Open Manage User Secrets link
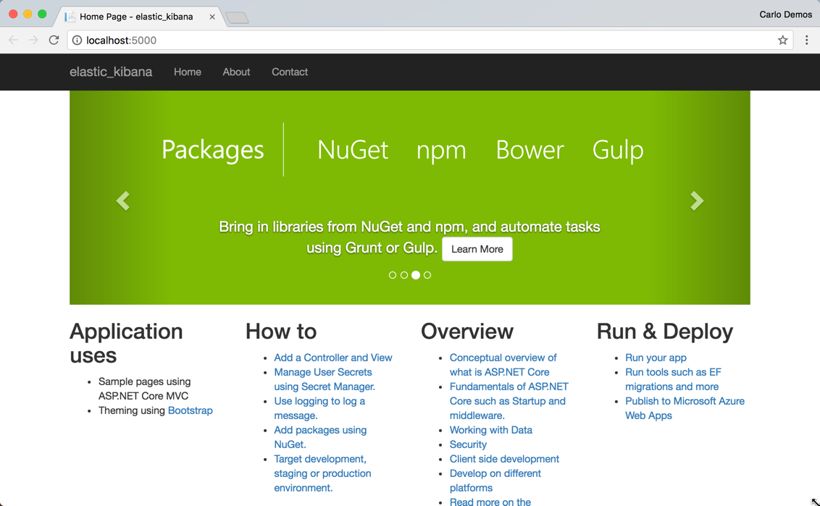 (325, 380)
